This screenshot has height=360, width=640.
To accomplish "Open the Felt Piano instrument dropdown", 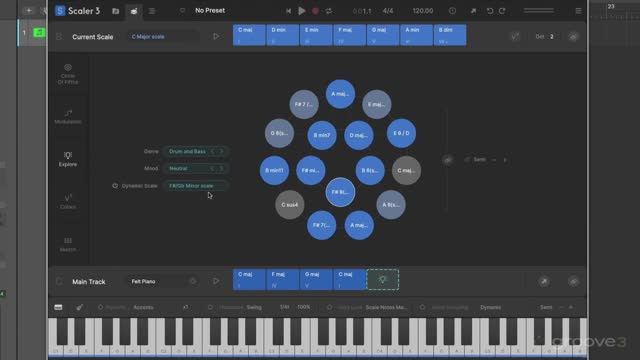I will coord(163,282).
